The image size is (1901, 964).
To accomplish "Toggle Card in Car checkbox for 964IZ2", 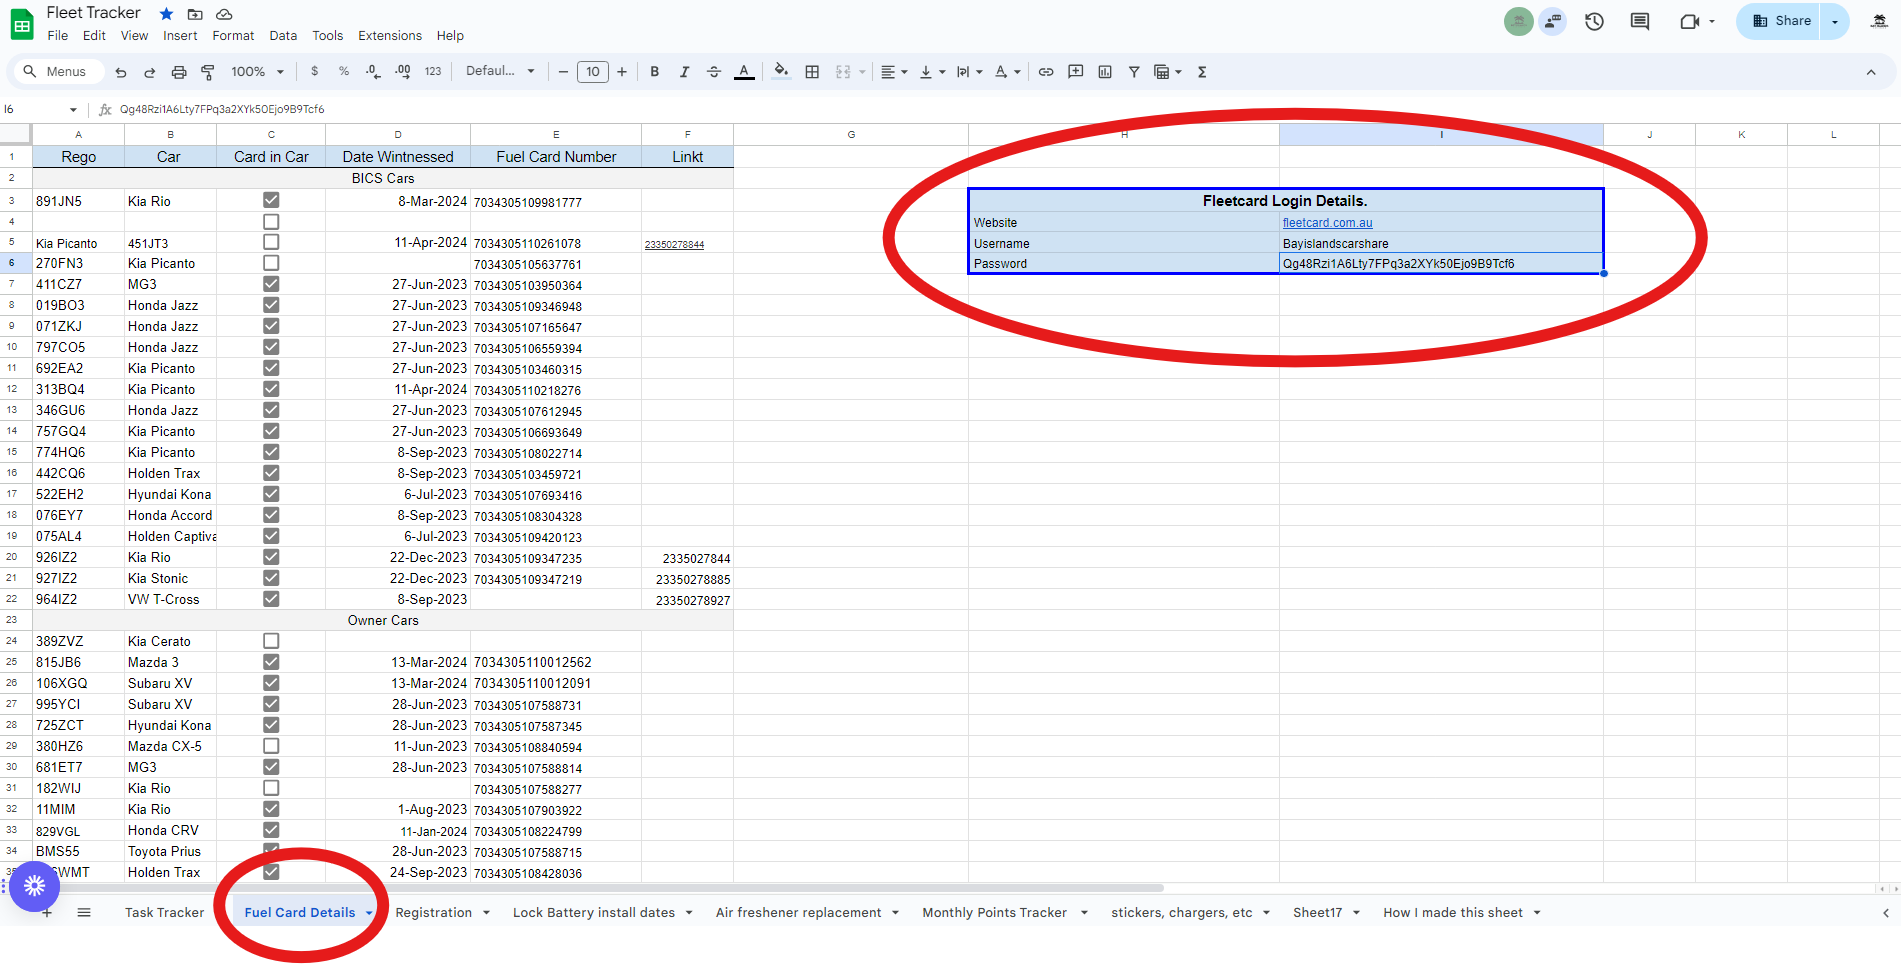I will (271, 599).
